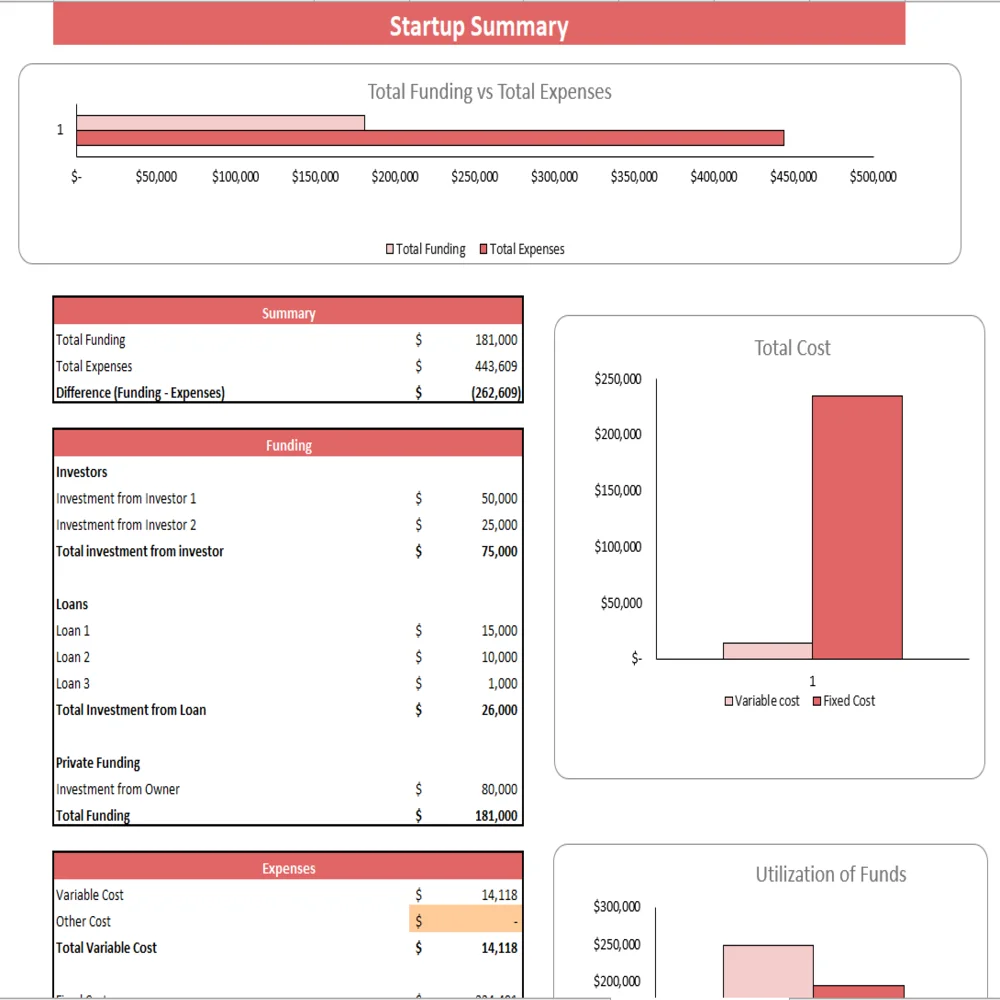Image resolution: width=1000 pixels, height=1000 pixels.
Task: Select the Funding section header
Action: (x=288, y=445)
